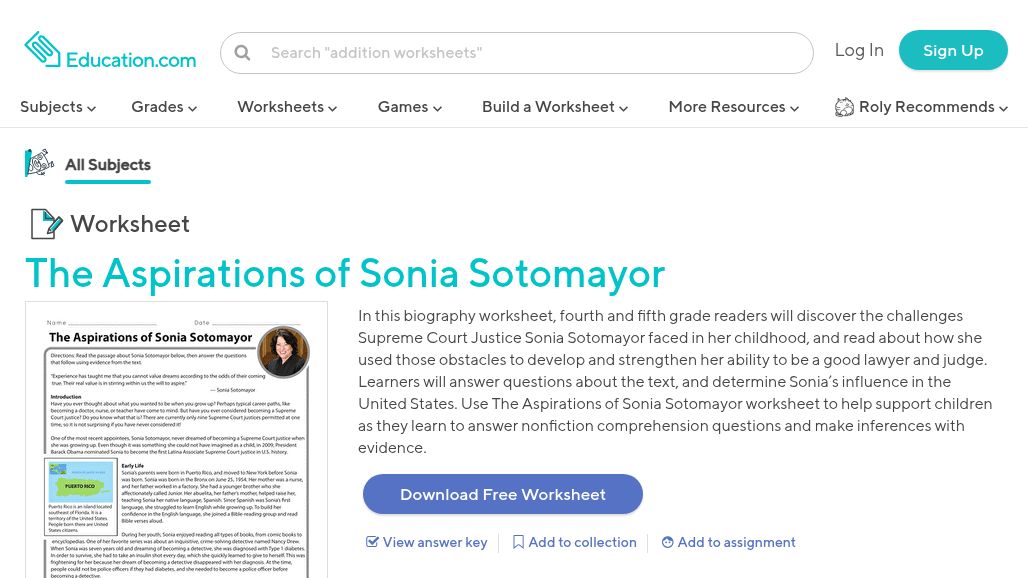Open the Build a Worksheet menu

555,107
